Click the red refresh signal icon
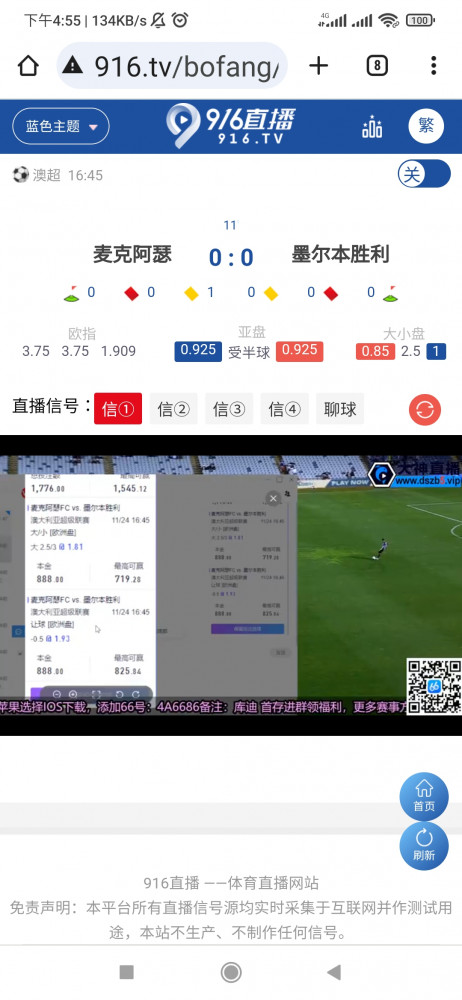Screen dimensions: 462x1000 click(424, 409)
